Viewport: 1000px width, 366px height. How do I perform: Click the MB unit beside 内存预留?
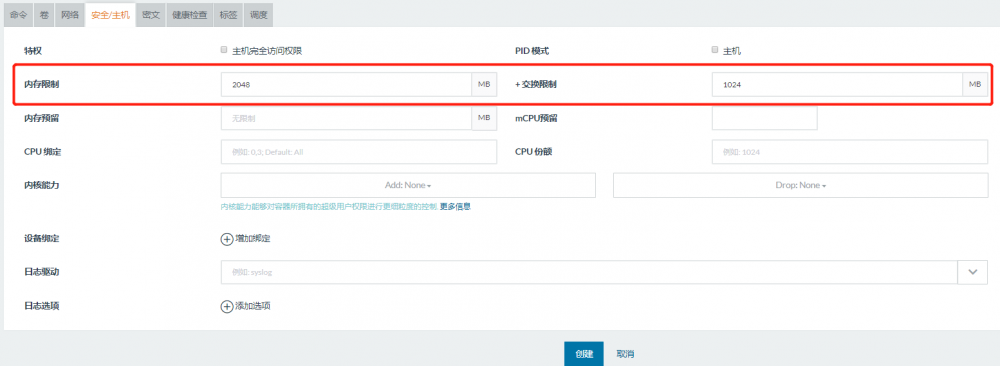(484, 118)
